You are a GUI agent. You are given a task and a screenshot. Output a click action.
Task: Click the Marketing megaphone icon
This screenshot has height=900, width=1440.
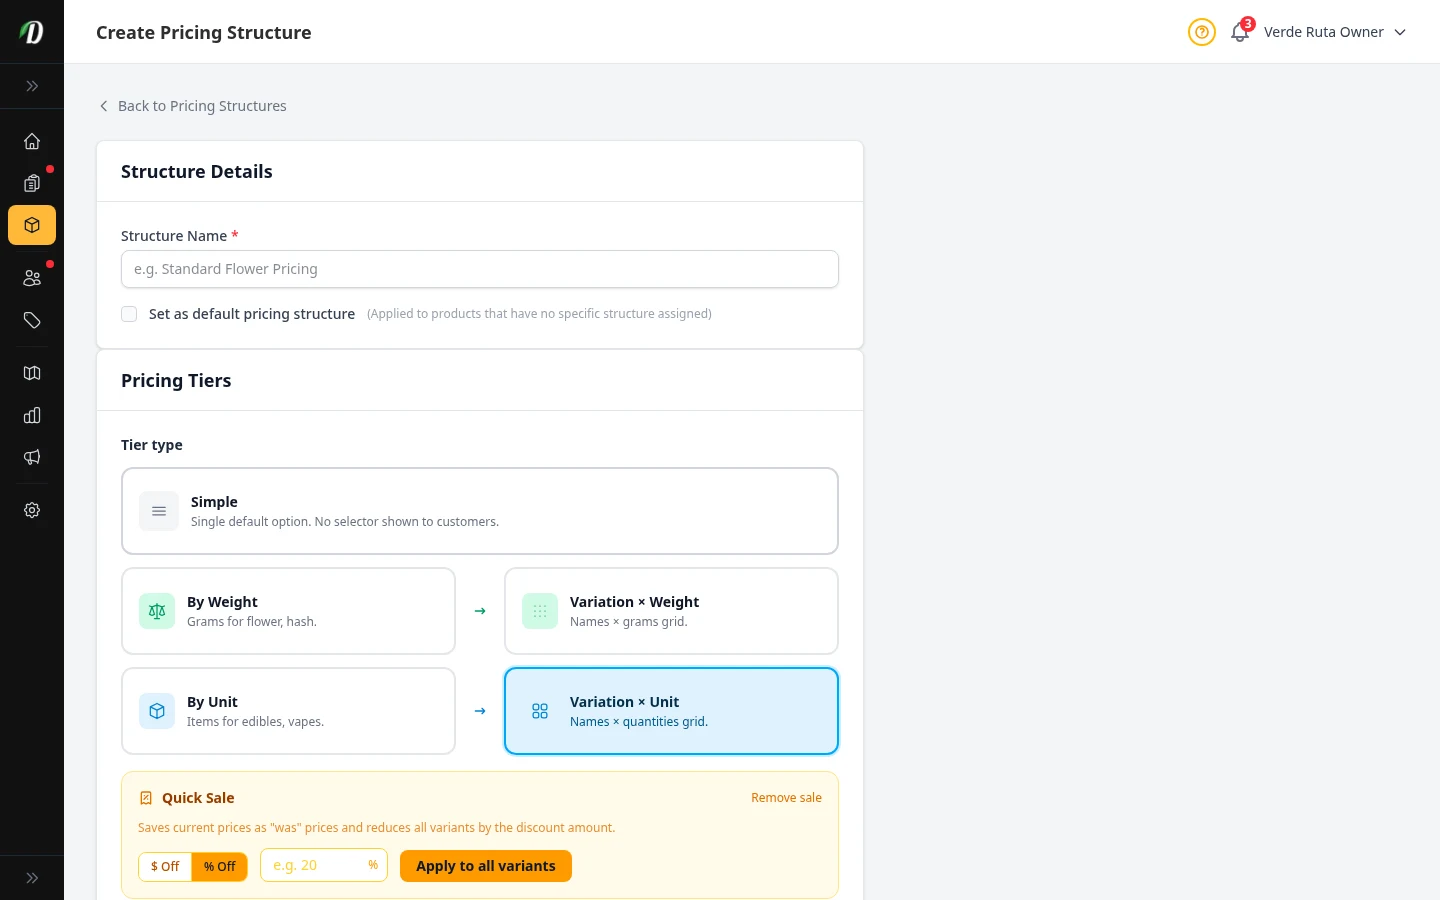(32, 457)
